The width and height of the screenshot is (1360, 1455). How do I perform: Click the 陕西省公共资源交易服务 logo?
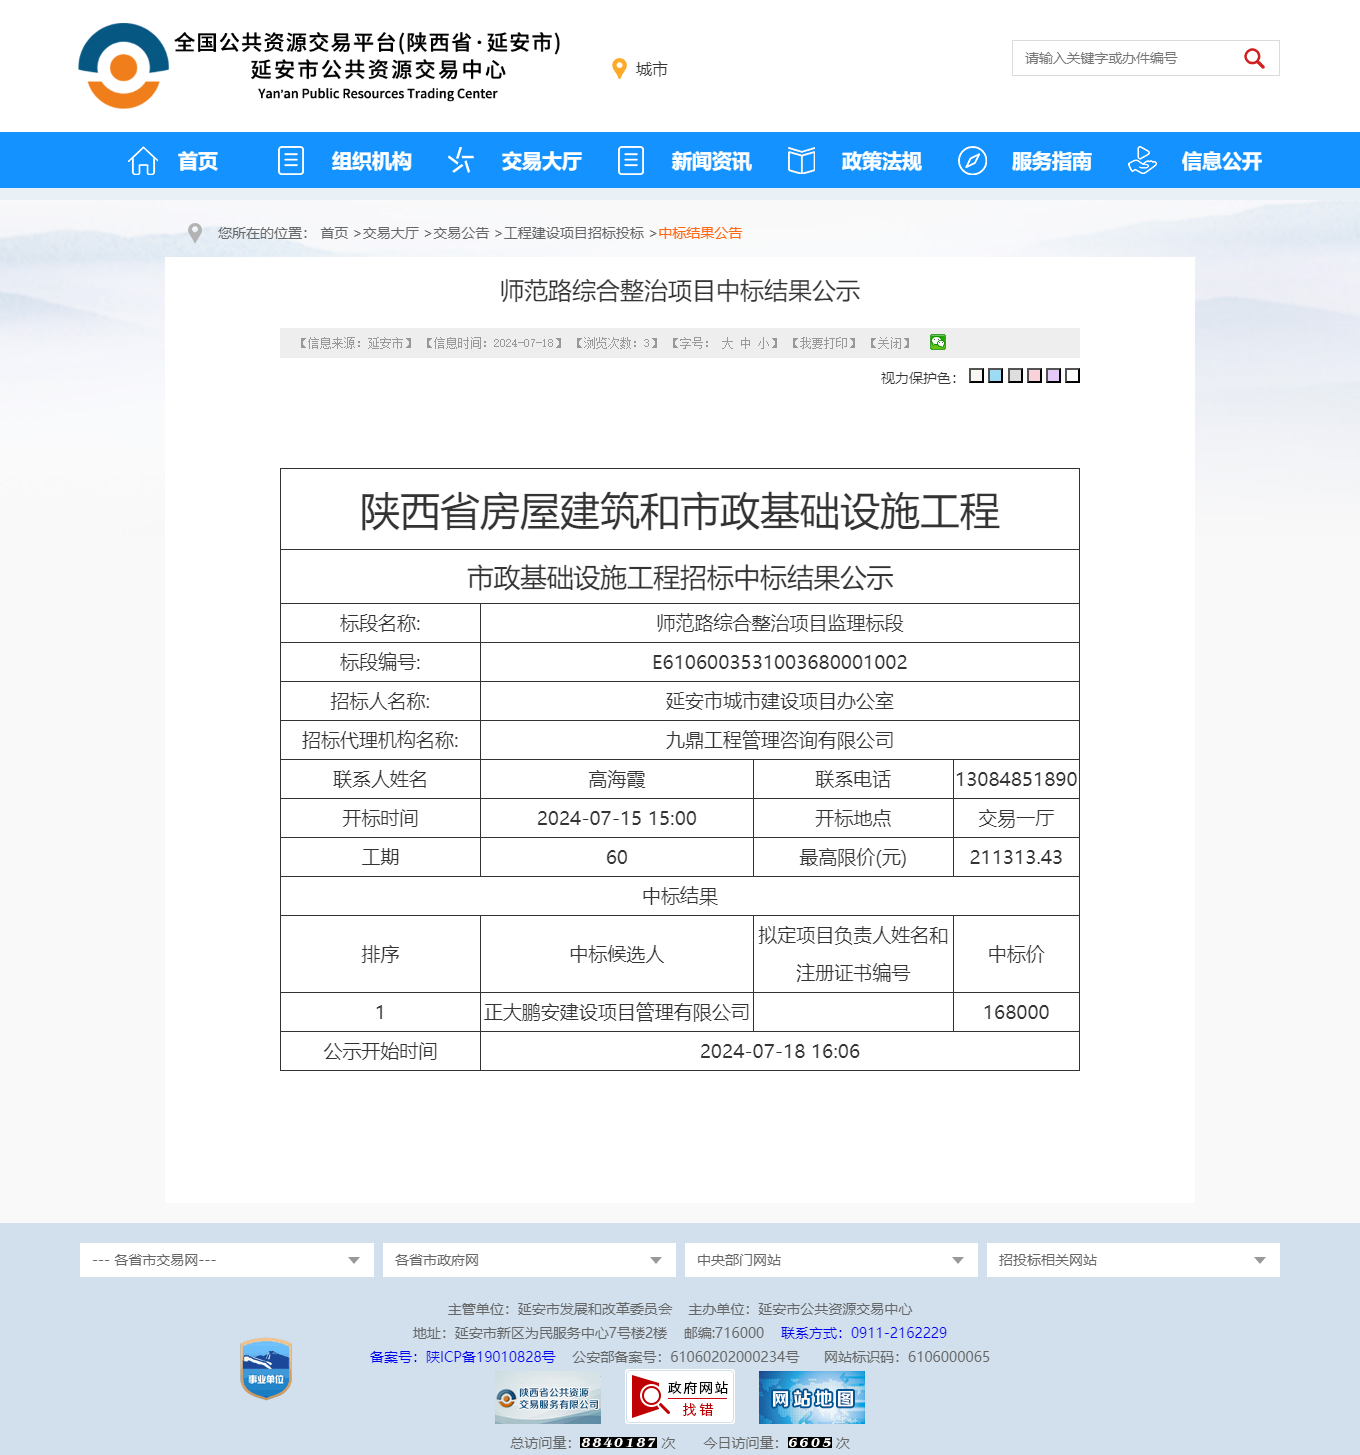pos(548,1397)
